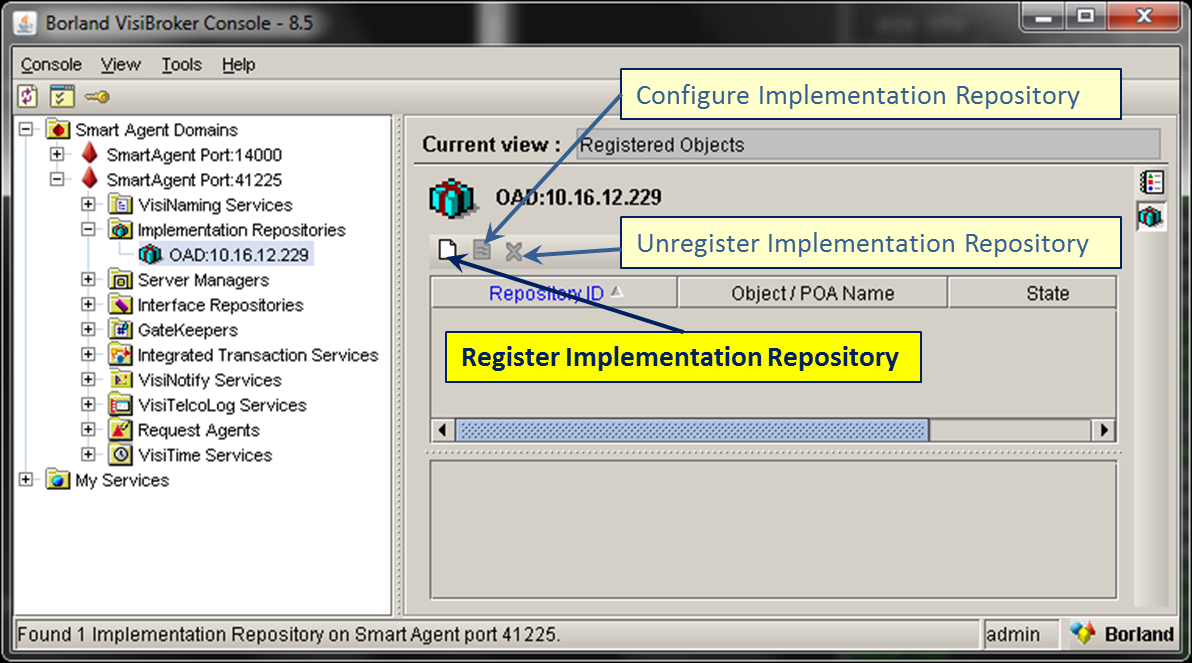Expand the GateKeepers node
This screenshot has height=663, width=1192.
88,330
